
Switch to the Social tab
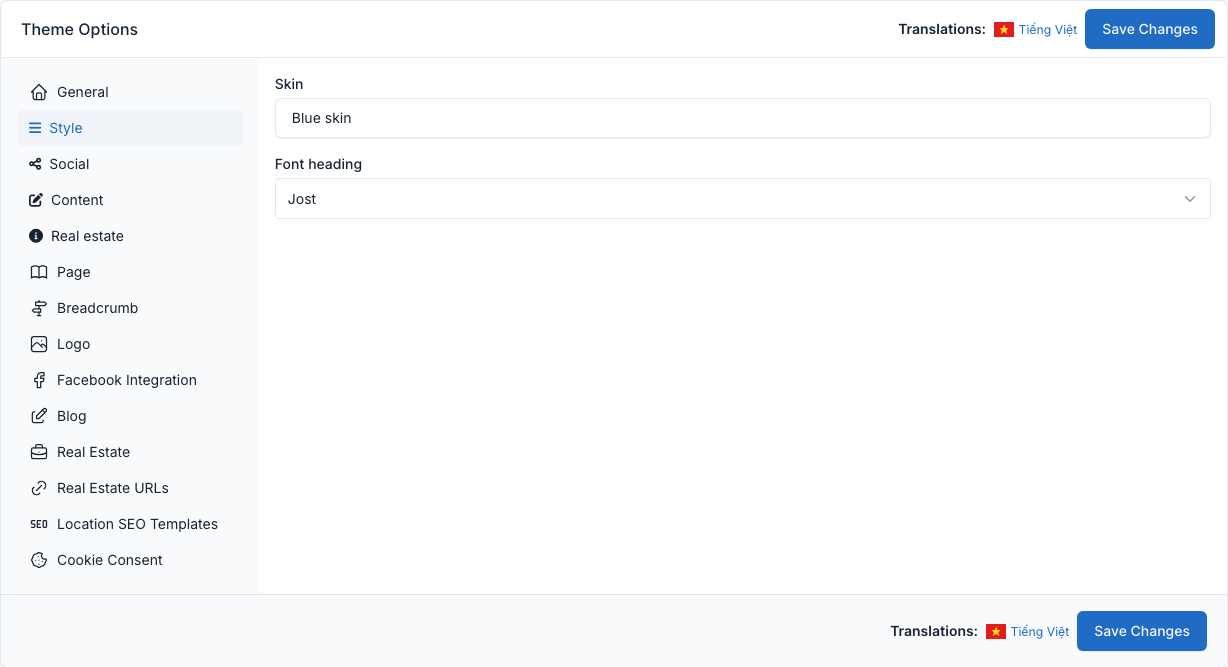tap(130, 164)
